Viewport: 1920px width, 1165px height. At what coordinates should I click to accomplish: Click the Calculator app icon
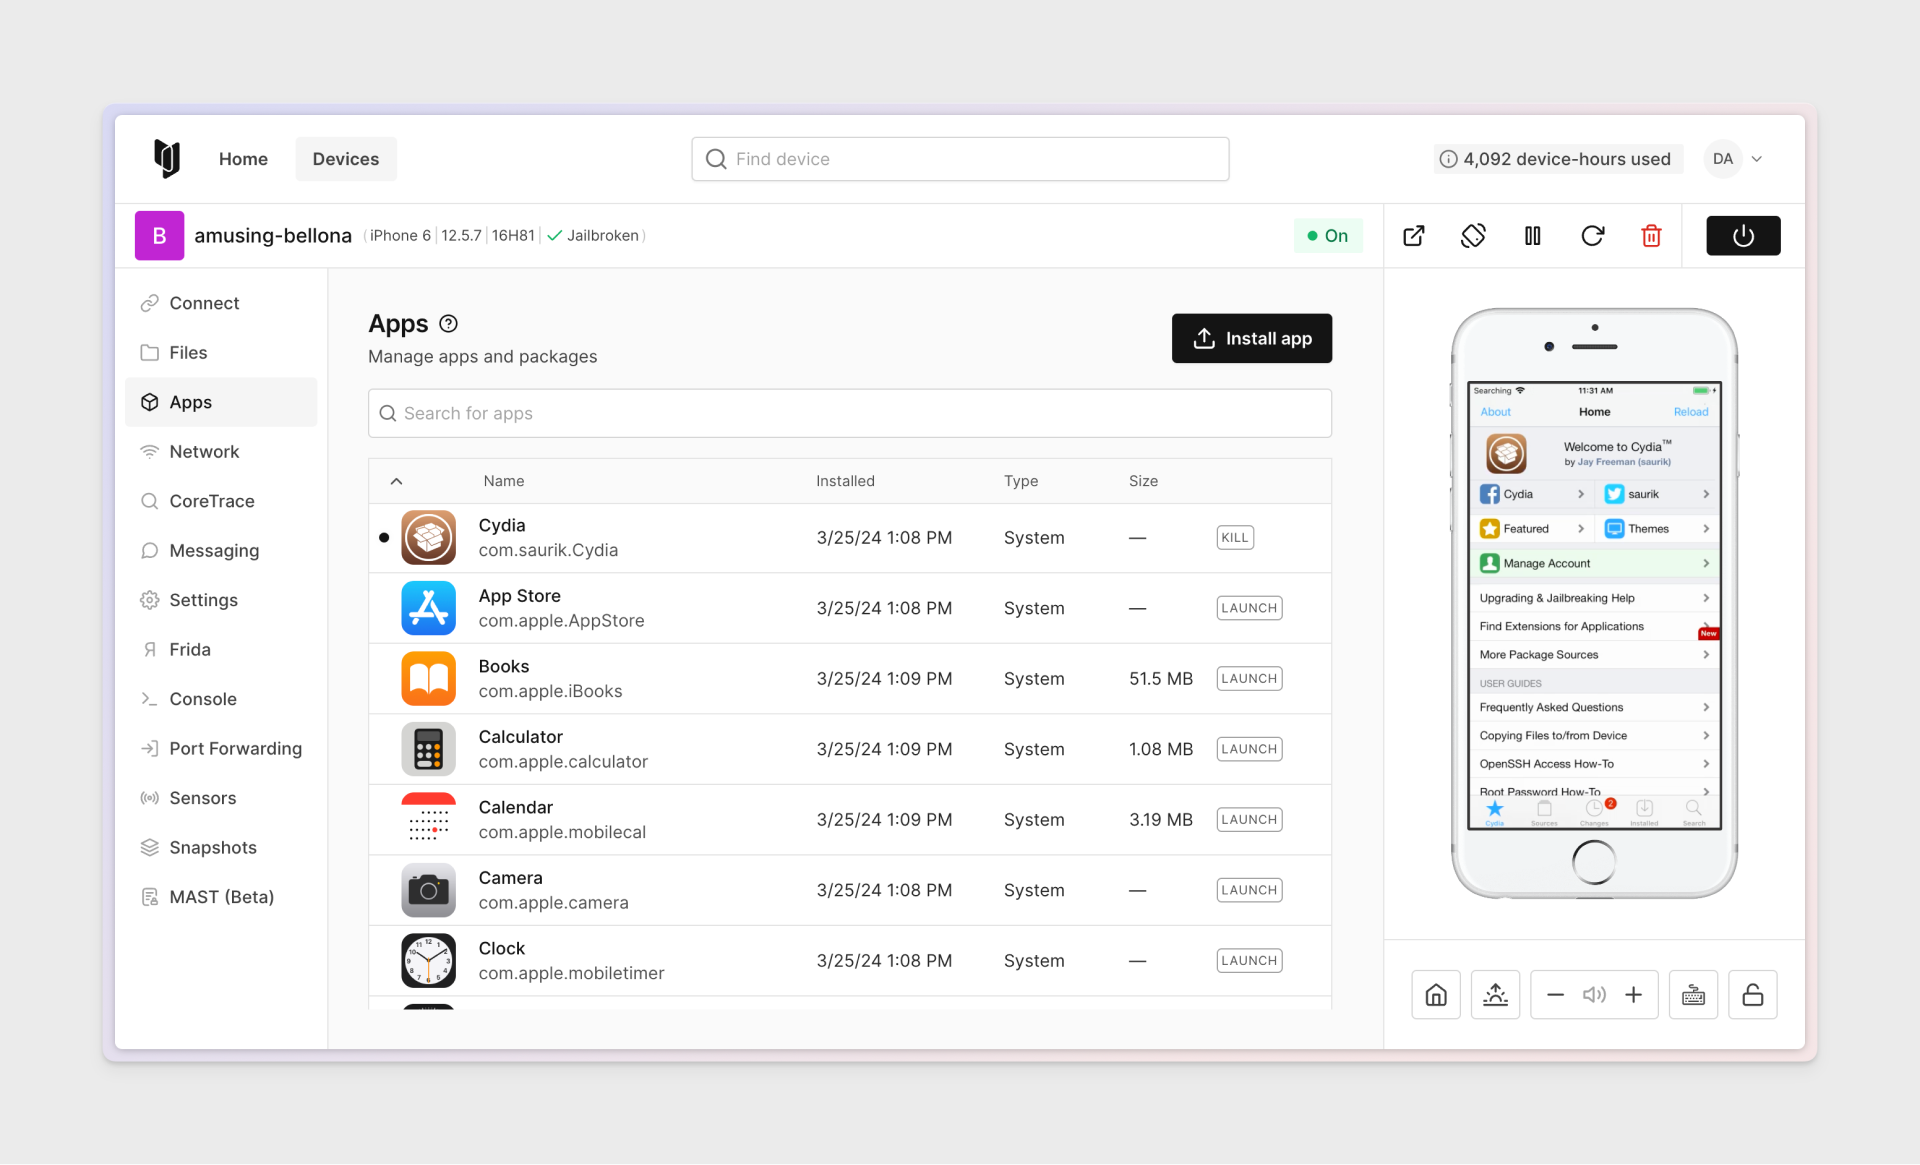tap(428, 749)
